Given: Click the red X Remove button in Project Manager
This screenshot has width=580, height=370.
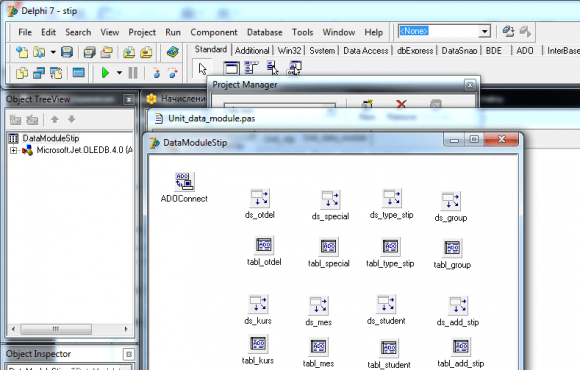Looking at the screenshot, I should [x=401, y=104].
